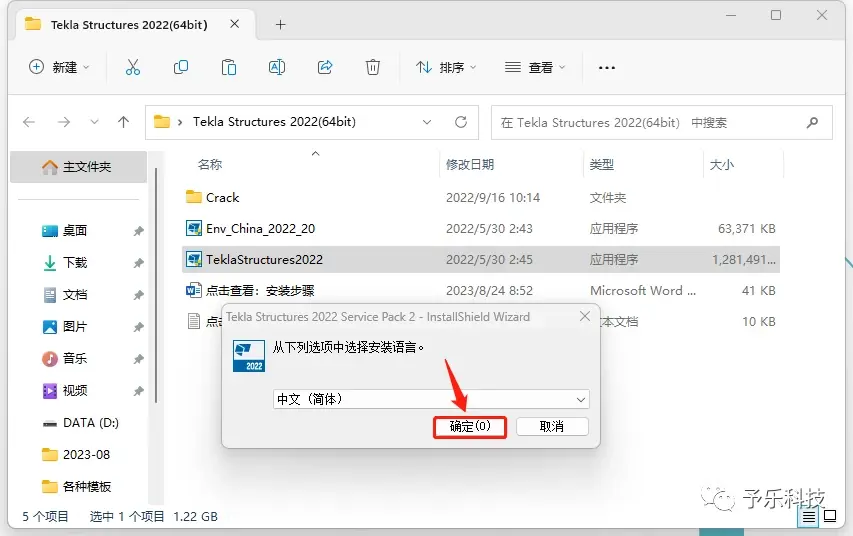Open DATA (D:) drive in navigation pane

pyautogui.click(x=81, y=423)
